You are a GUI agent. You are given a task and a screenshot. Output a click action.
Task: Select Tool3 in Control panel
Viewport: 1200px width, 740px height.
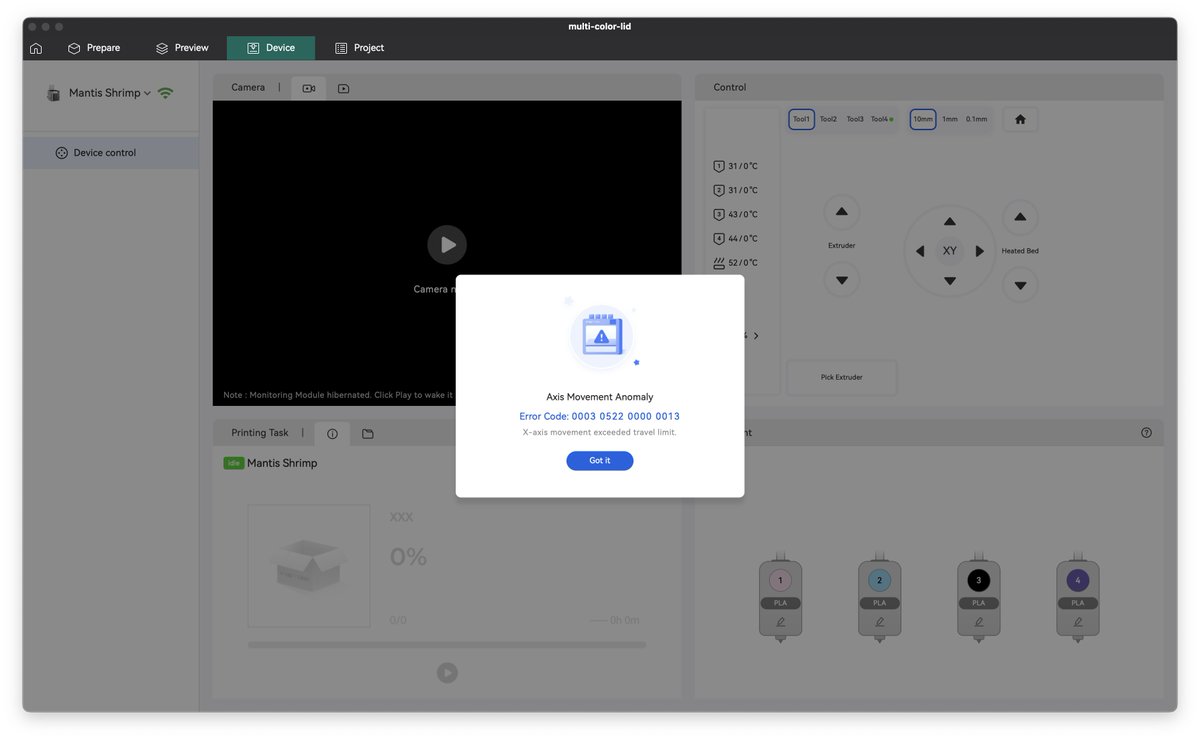tap(855, 119)
